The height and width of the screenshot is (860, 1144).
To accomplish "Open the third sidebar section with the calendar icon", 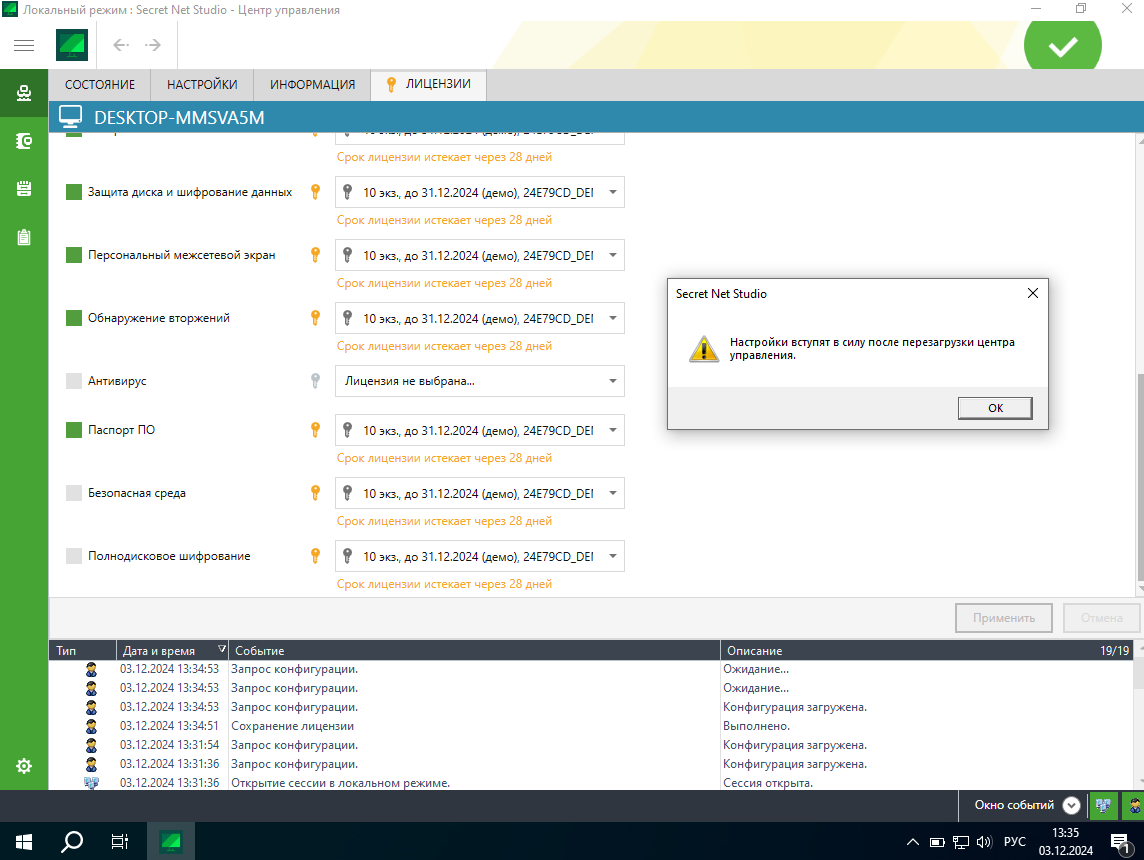I will pyautogui.click(x=24, y=189).
